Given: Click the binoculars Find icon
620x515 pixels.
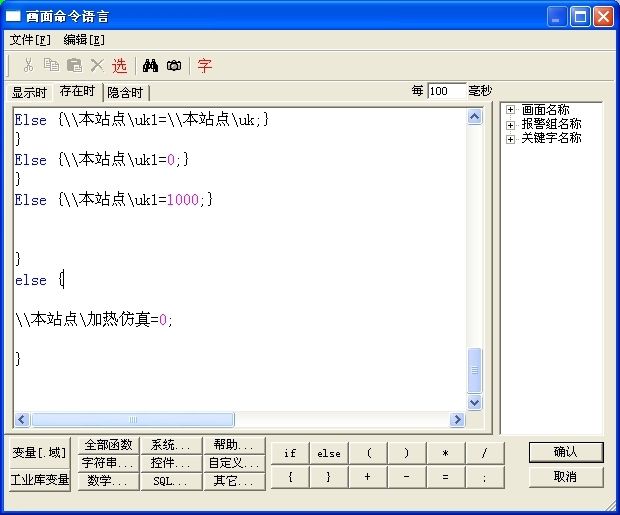Looking at the screenshot, I should coord(150,65).
